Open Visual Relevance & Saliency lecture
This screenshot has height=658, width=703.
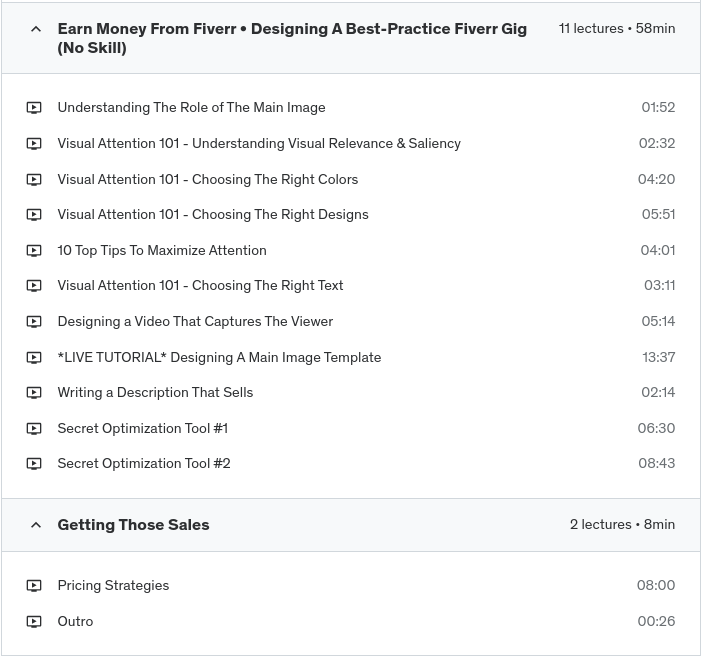click(x=259, y=144)
